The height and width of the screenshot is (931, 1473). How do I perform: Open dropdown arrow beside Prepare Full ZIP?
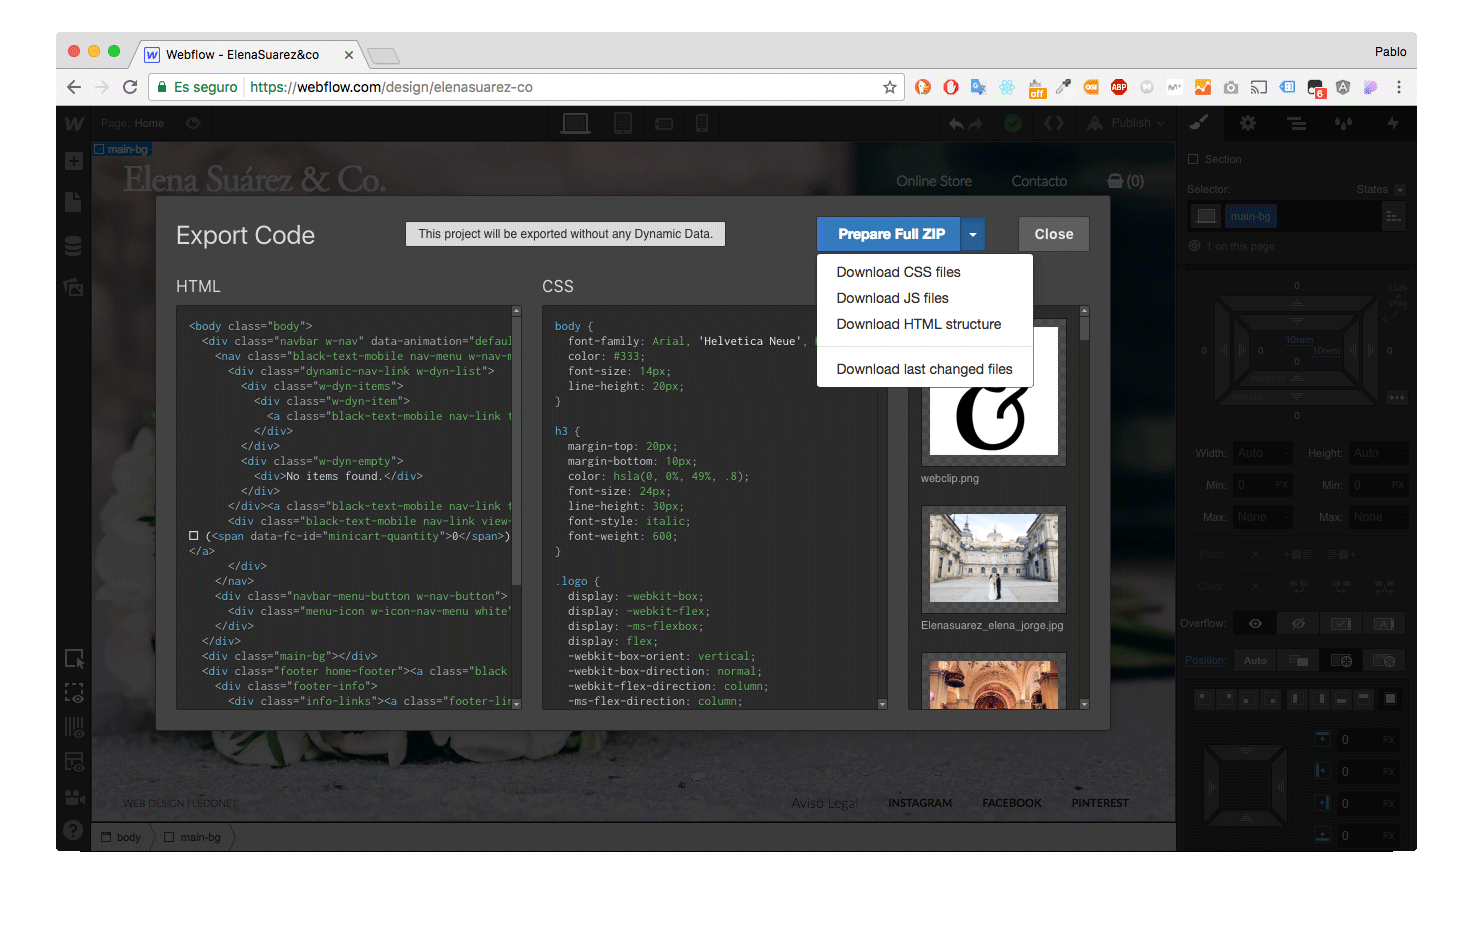pyautogui.click(x=973, y=234)
